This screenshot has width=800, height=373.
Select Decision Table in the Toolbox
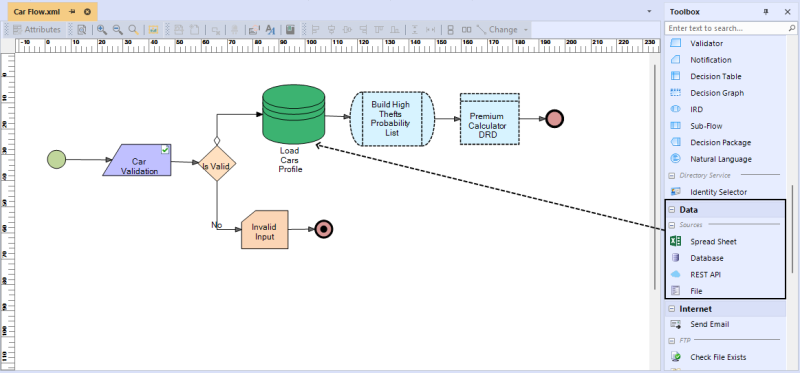716,77
